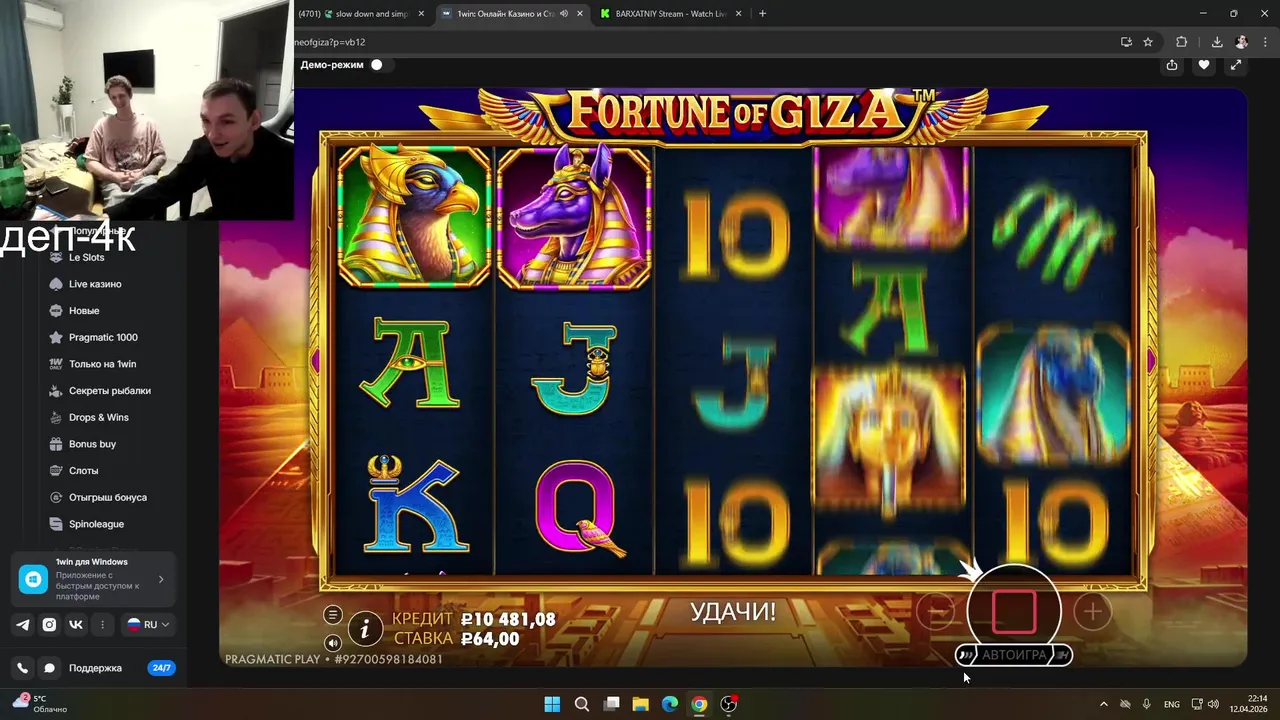
Task: Open Отыгрыш бонуса category
Action: (108, 497)
